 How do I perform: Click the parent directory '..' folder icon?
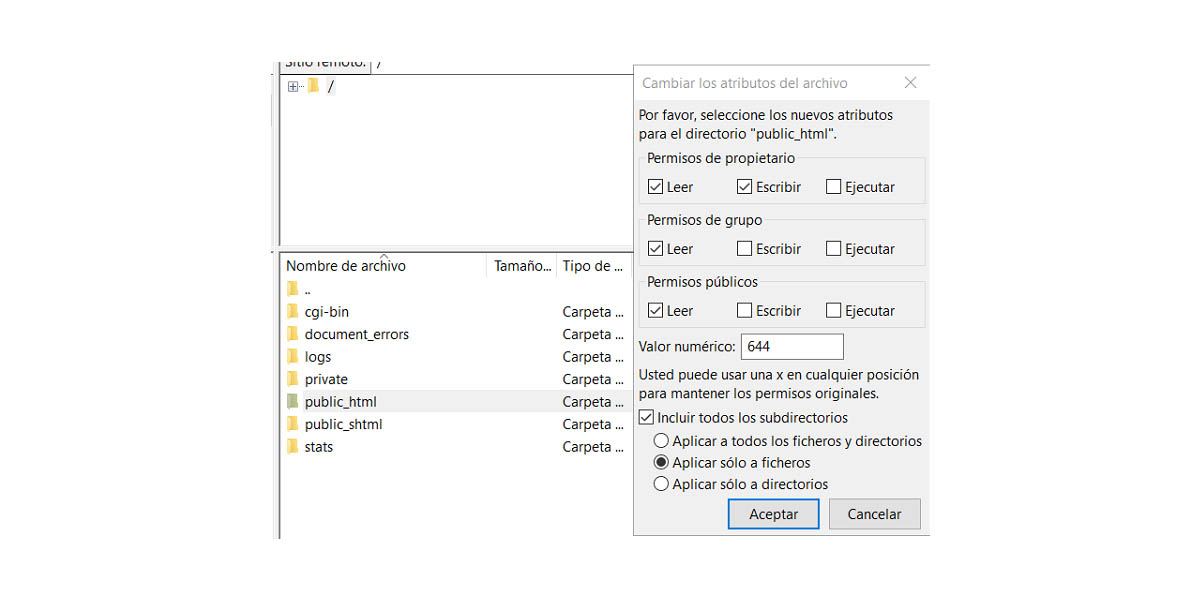(x=292, y=289)
